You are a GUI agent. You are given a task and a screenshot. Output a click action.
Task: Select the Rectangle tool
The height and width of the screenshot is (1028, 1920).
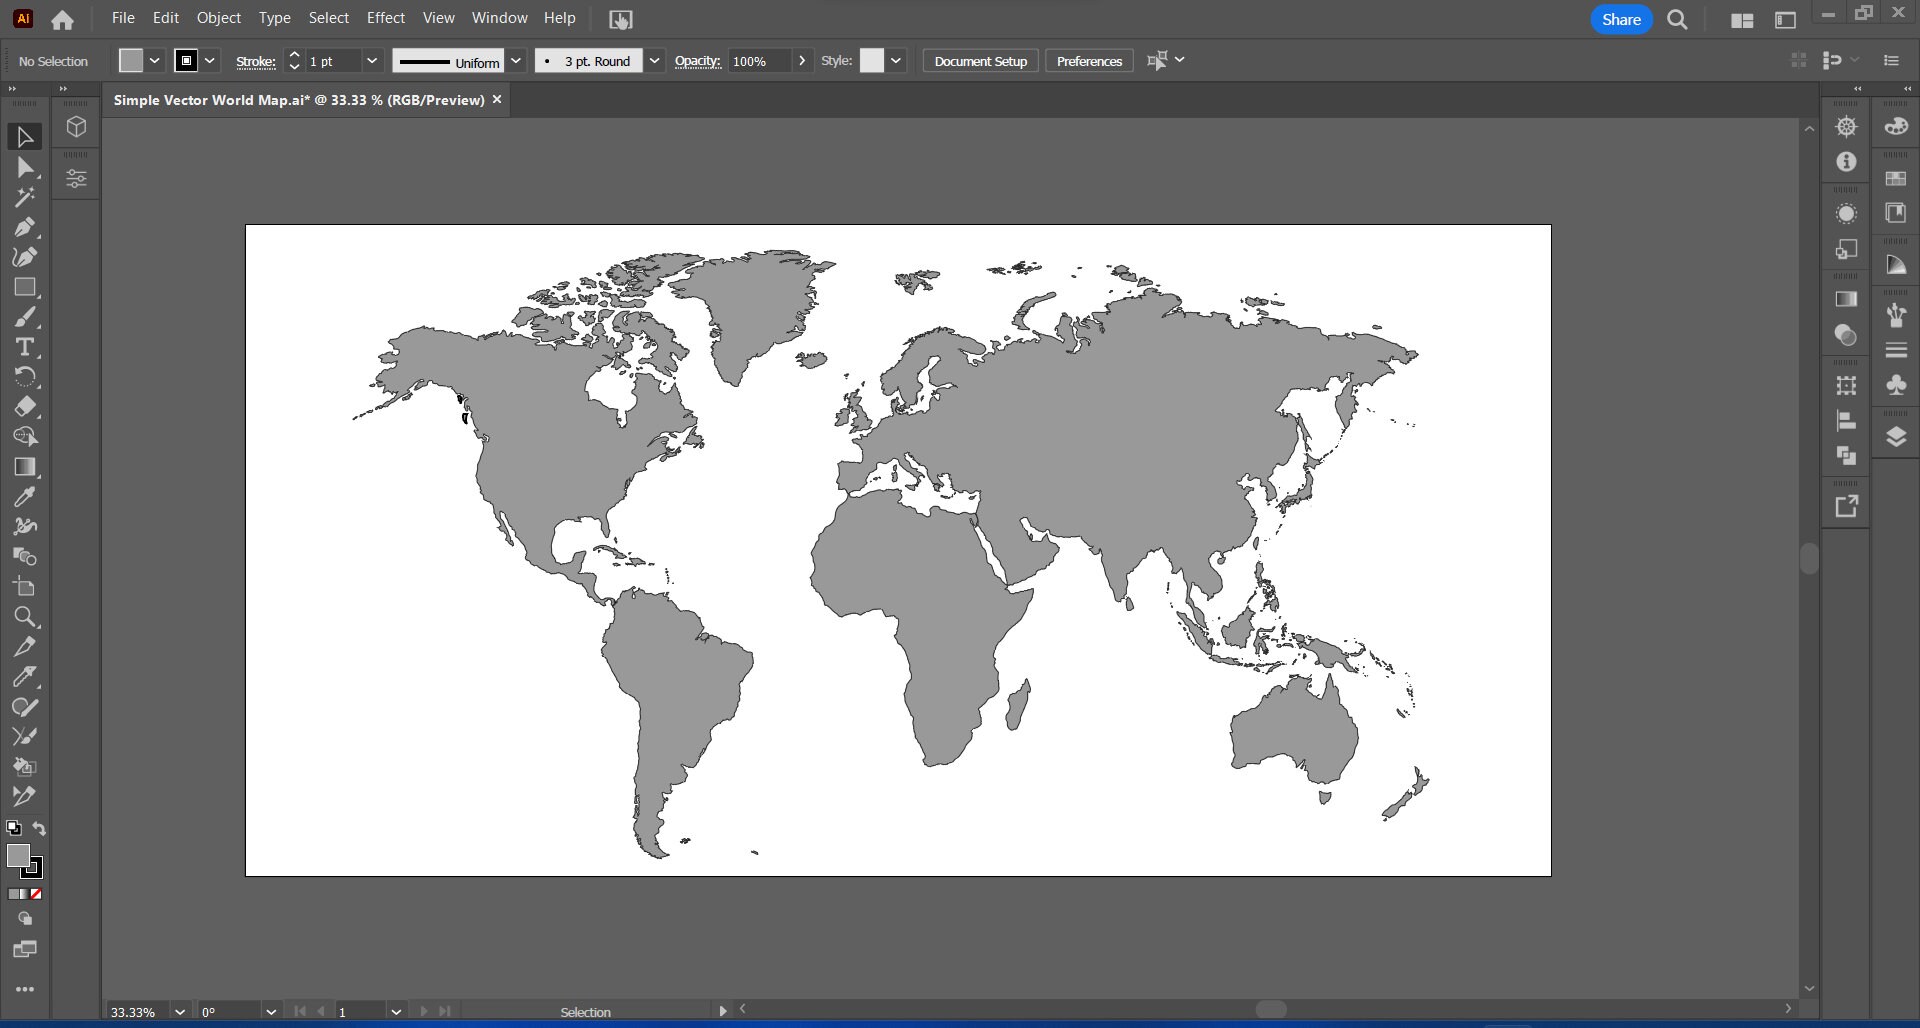(24, 287)
